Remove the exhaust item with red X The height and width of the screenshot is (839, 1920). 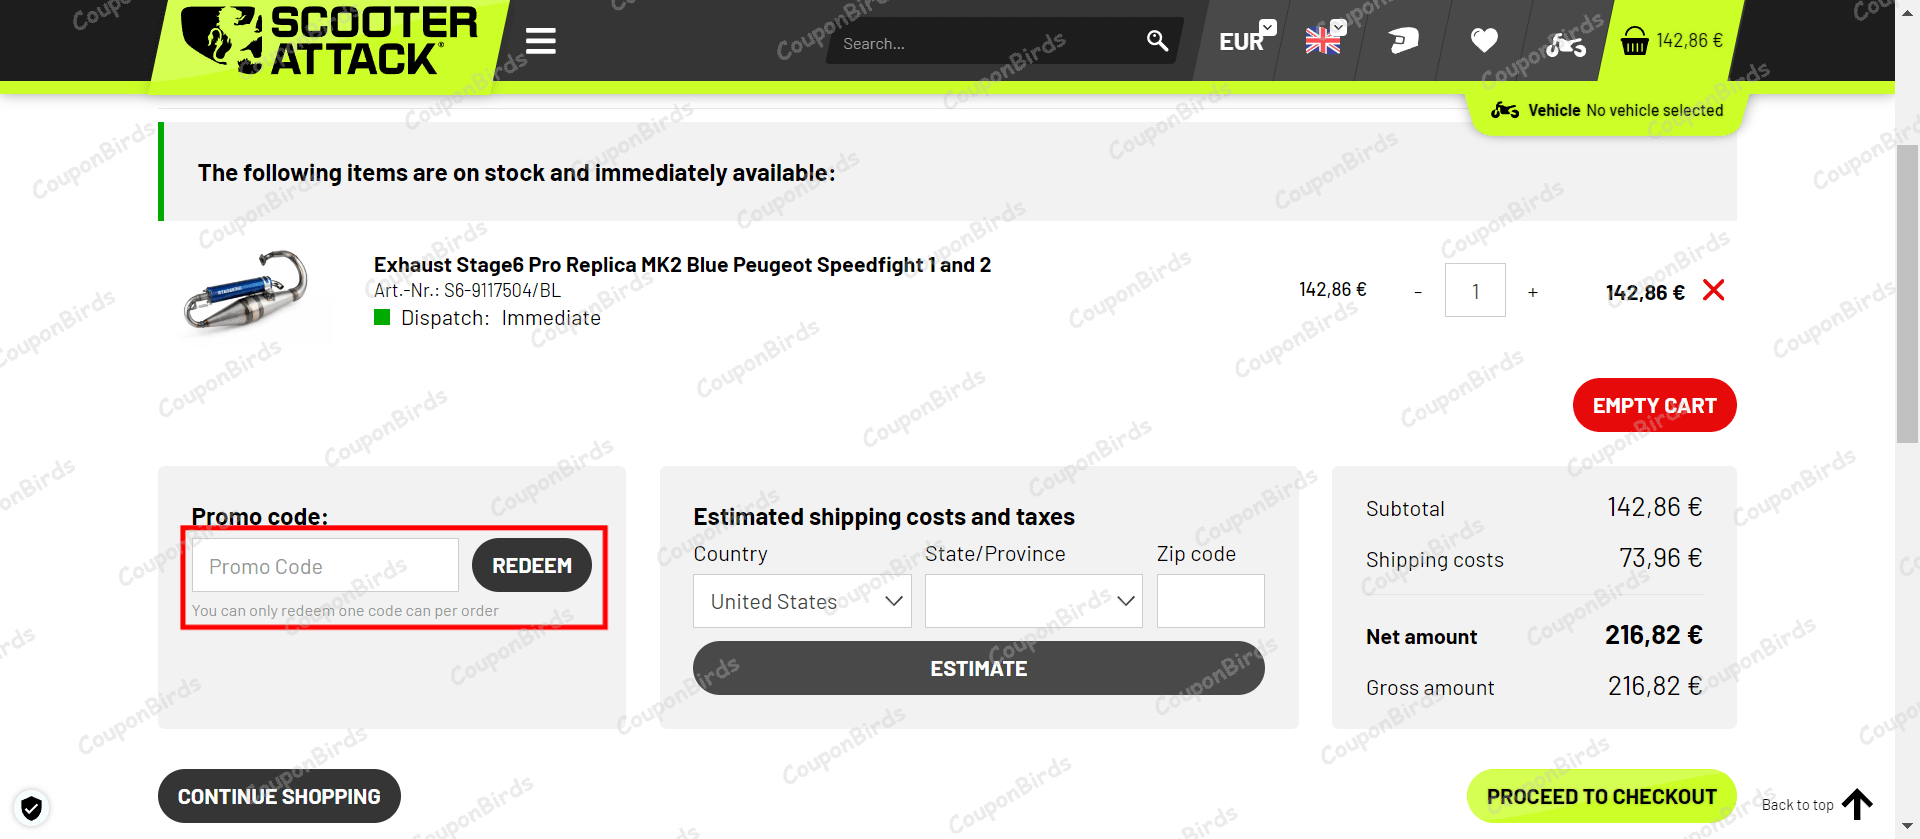(x=1713, y=291)
